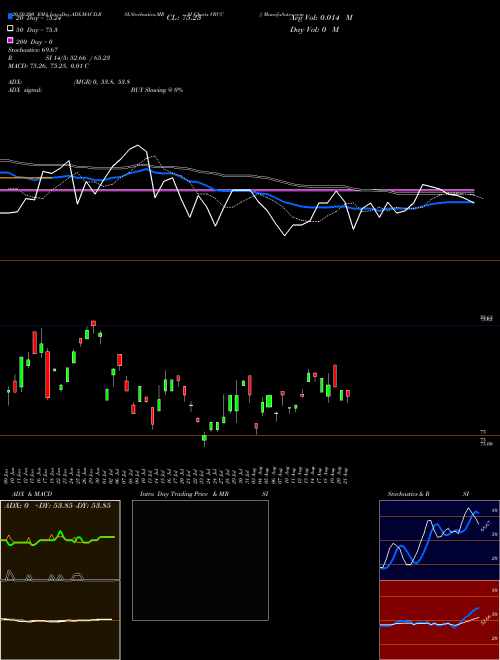500x660 pixels.
Task: Select the CL closing price label
Action: click(184, 18)
